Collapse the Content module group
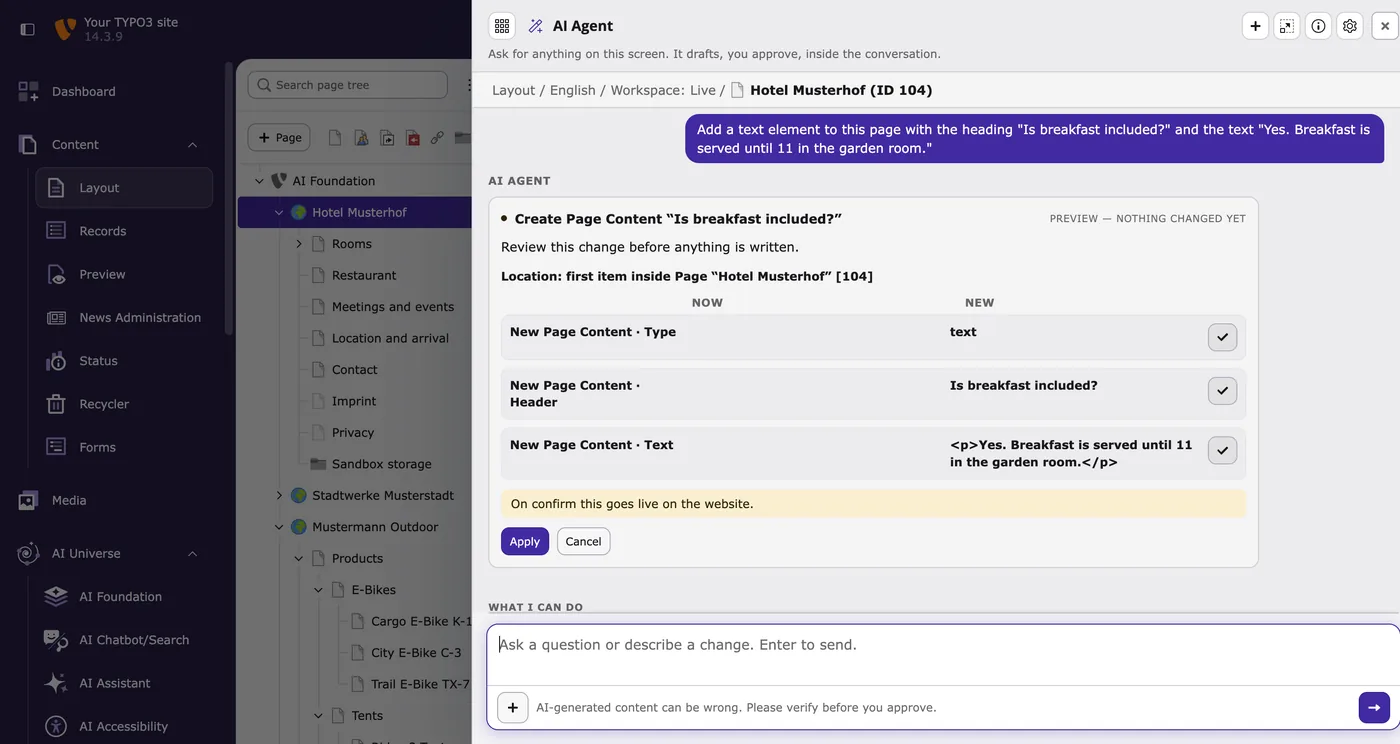Image resolution: width=1400 pixels, height=744 pixels. tap(192, 145)
